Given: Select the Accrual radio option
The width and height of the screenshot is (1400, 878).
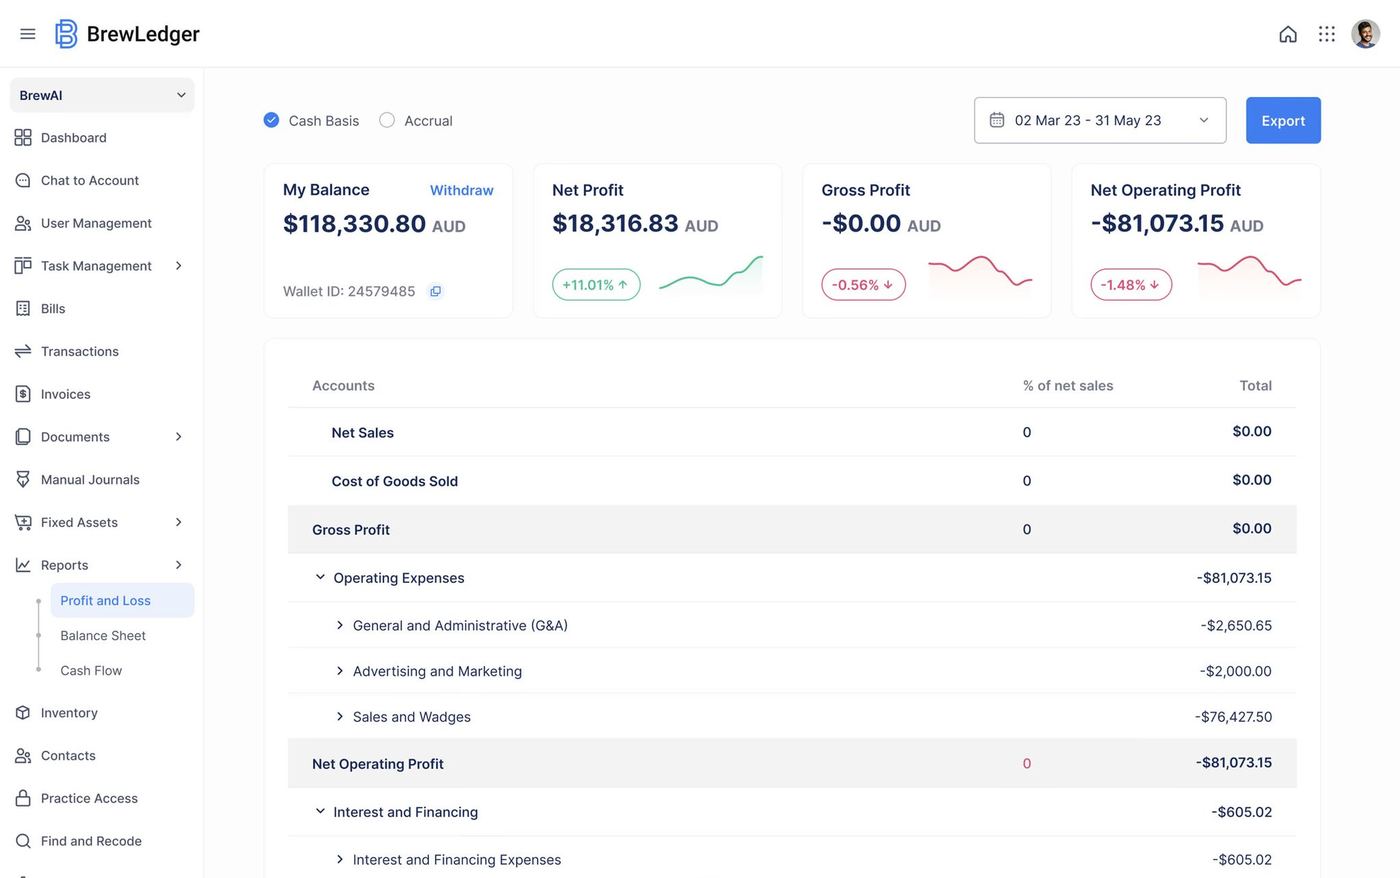Looking at the screenshot, I should pos(387,120).
